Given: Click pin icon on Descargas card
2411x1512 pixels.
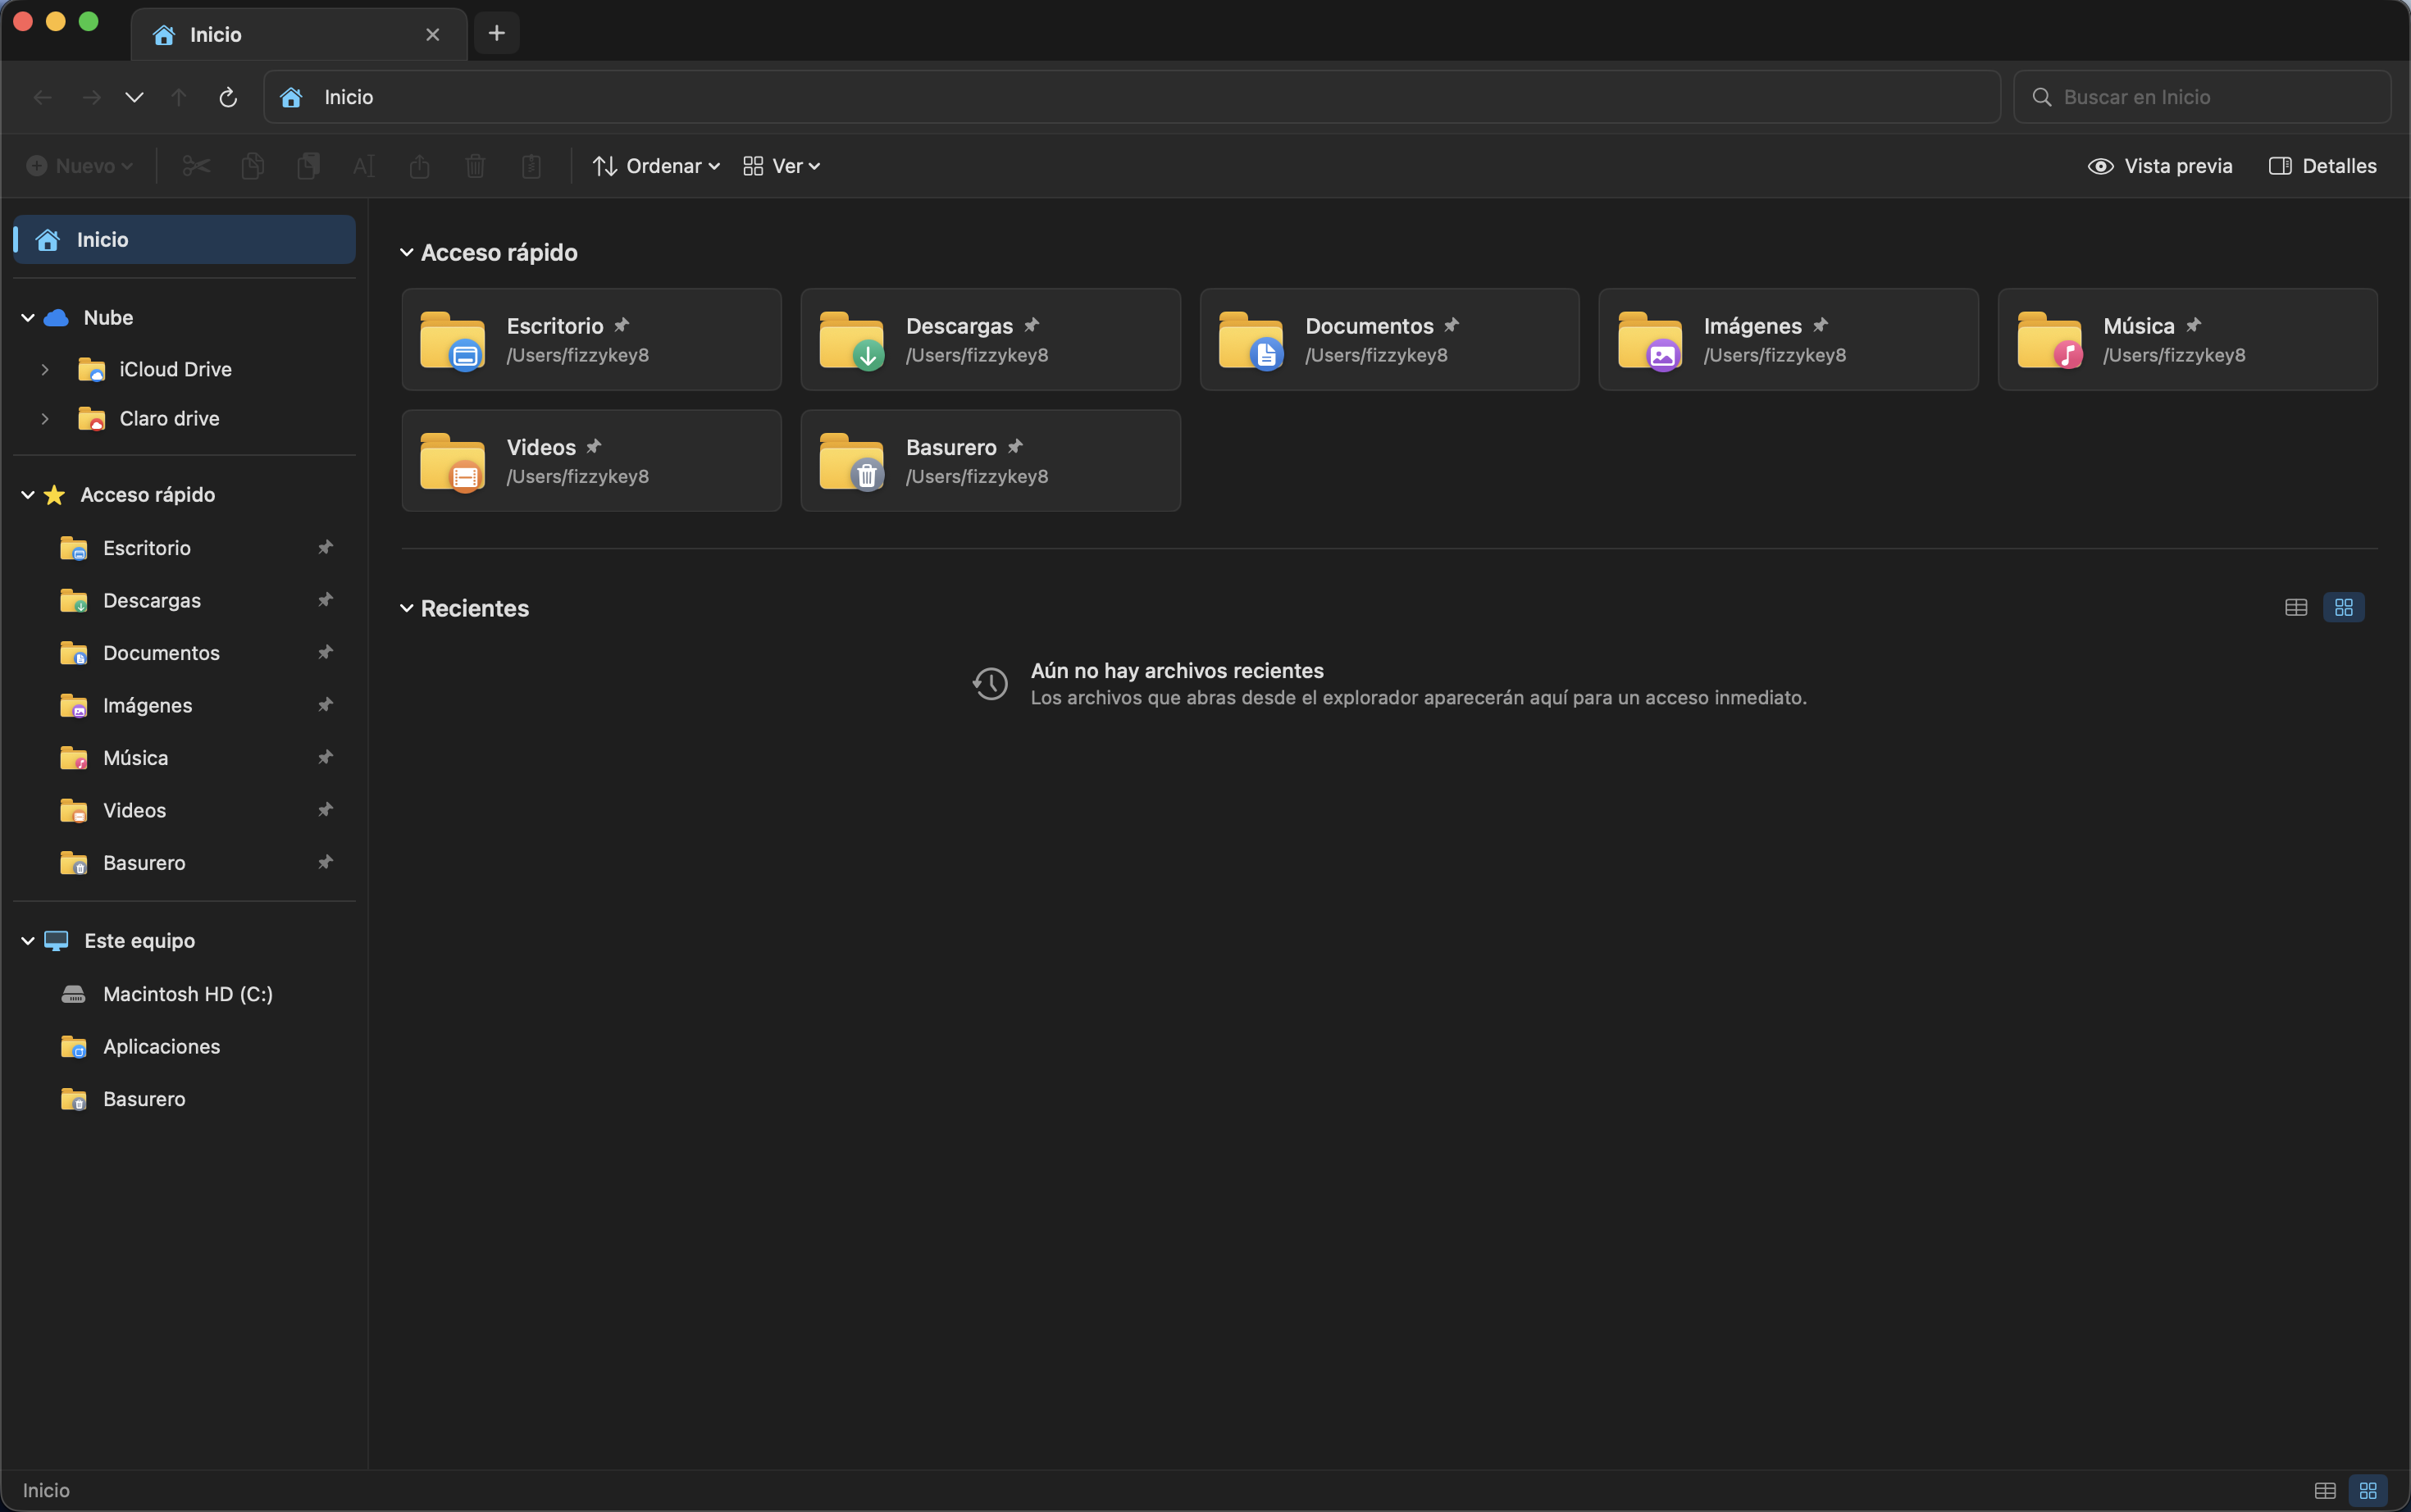Looking at the screenshot, I should [x=1032, y=325].
